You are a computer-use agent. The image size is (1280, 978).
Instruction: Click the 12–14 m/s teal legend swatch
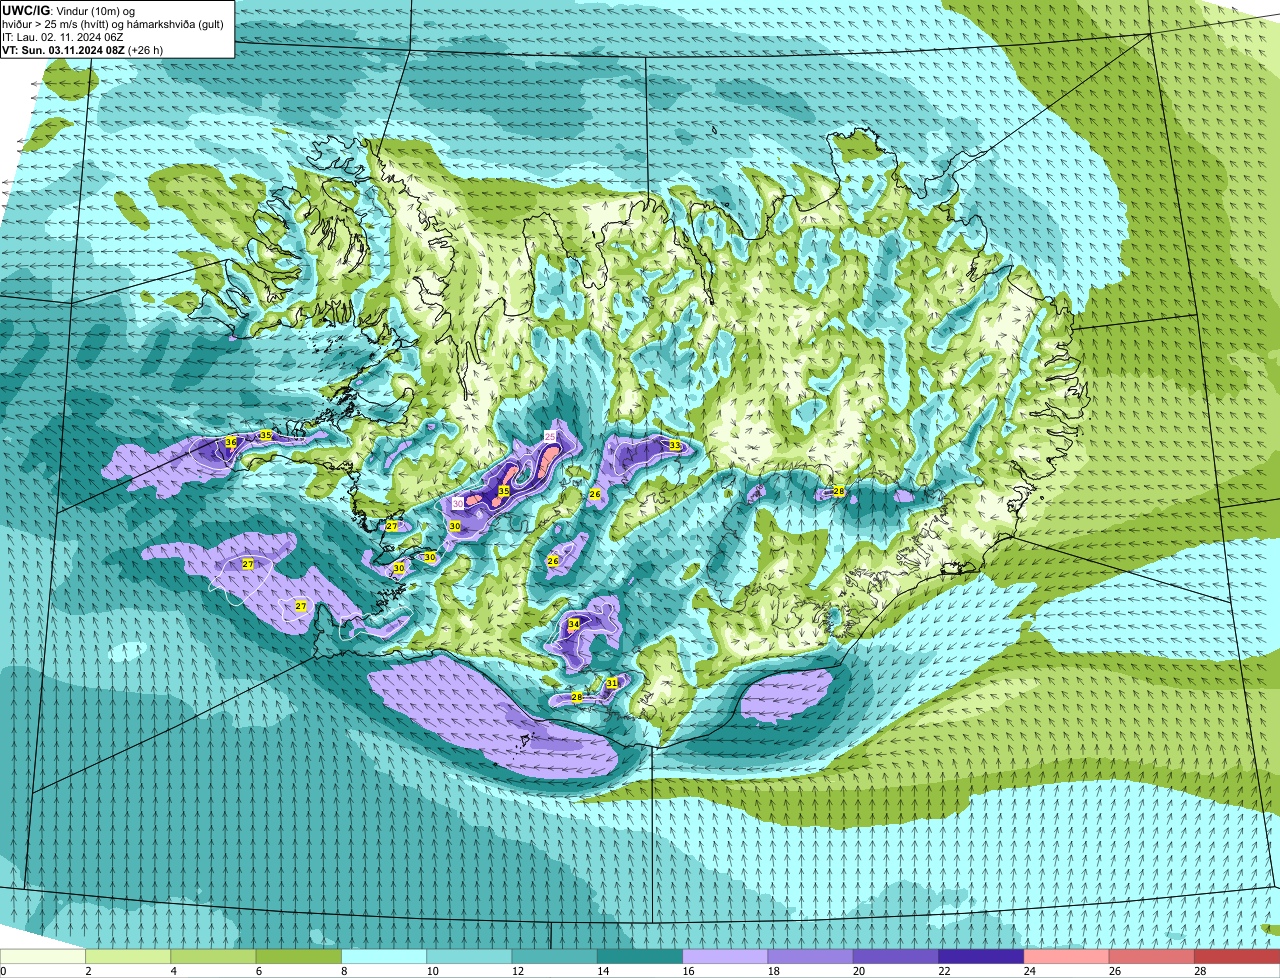point(554,957)
